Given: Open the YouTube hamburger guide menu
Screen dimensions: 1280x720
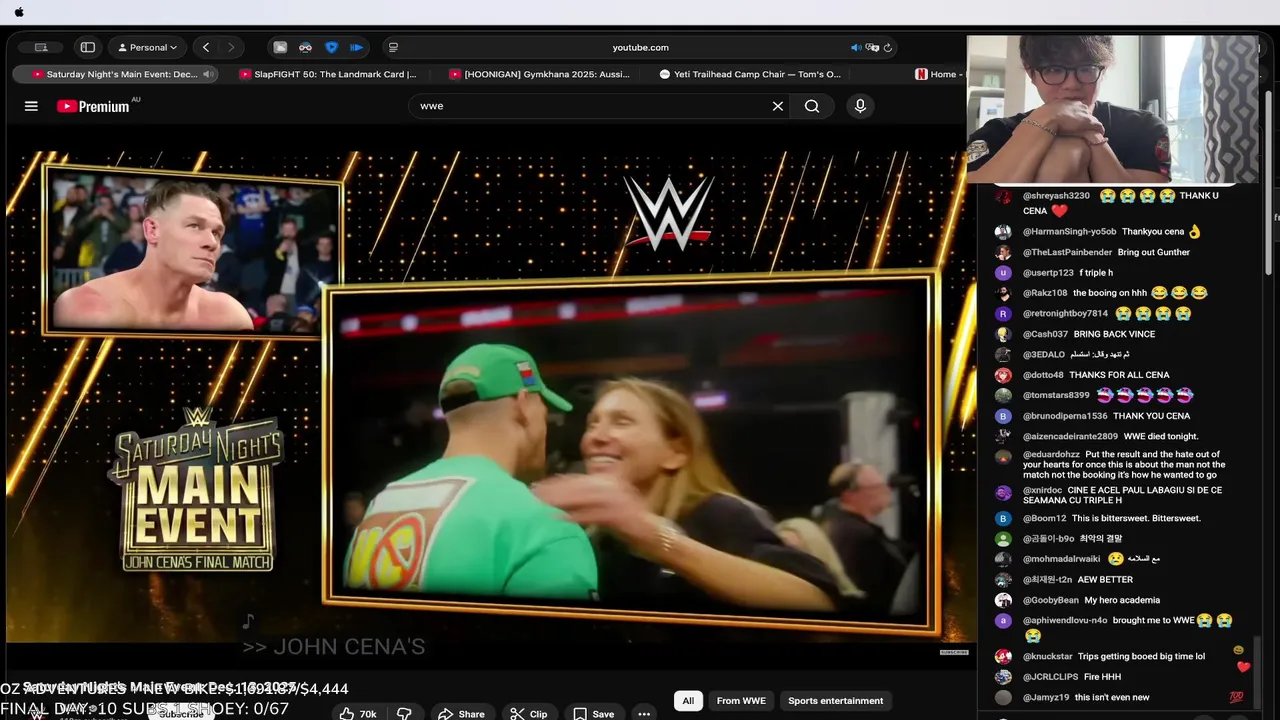Looking at the screenshot, I should click(x=31, y=106).
